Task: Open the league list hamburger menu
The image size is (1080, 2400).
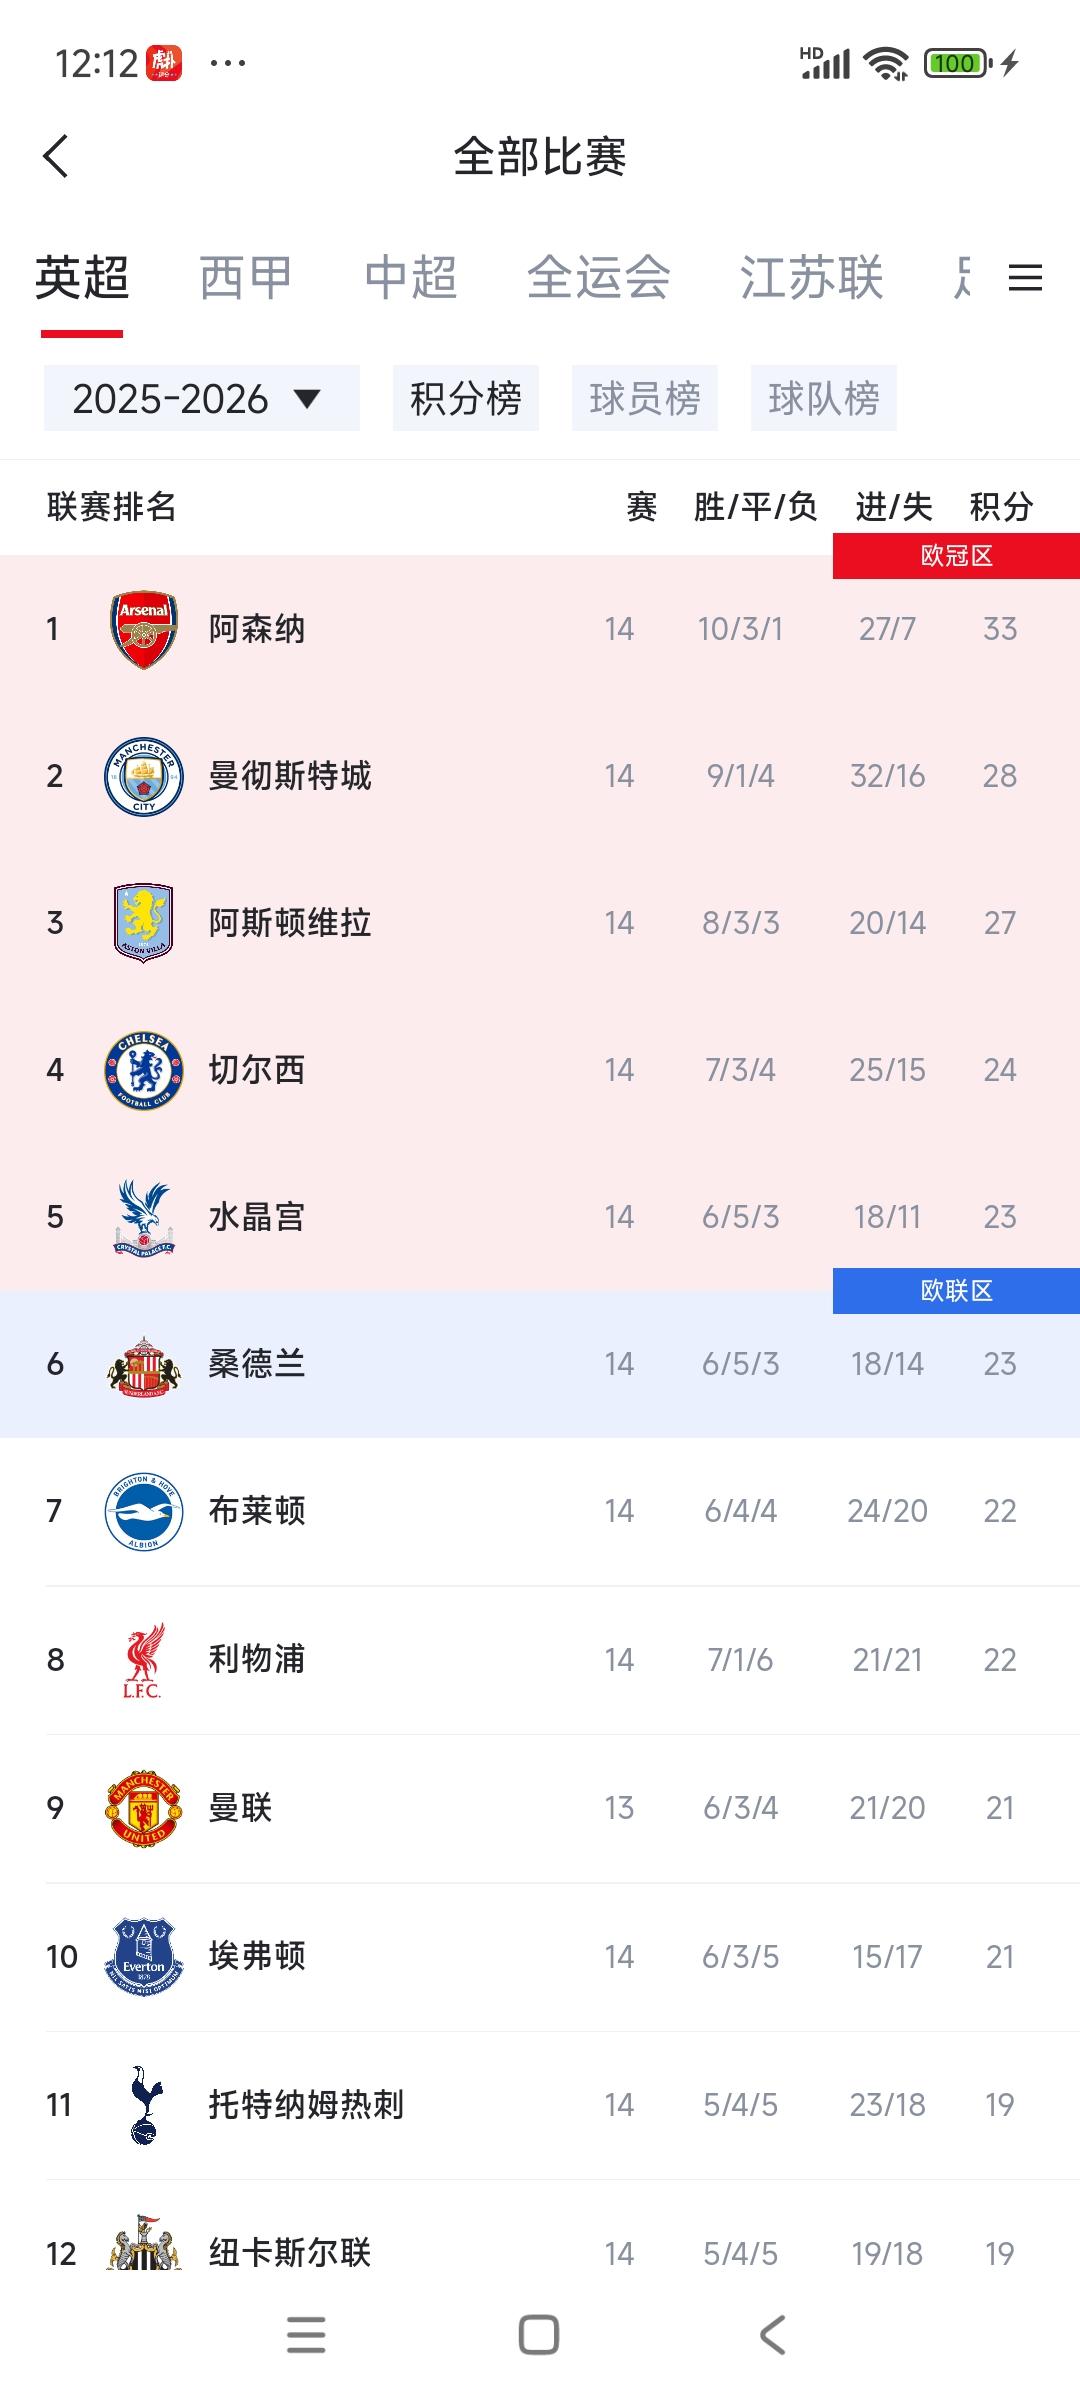Action: click(1025, 278)
